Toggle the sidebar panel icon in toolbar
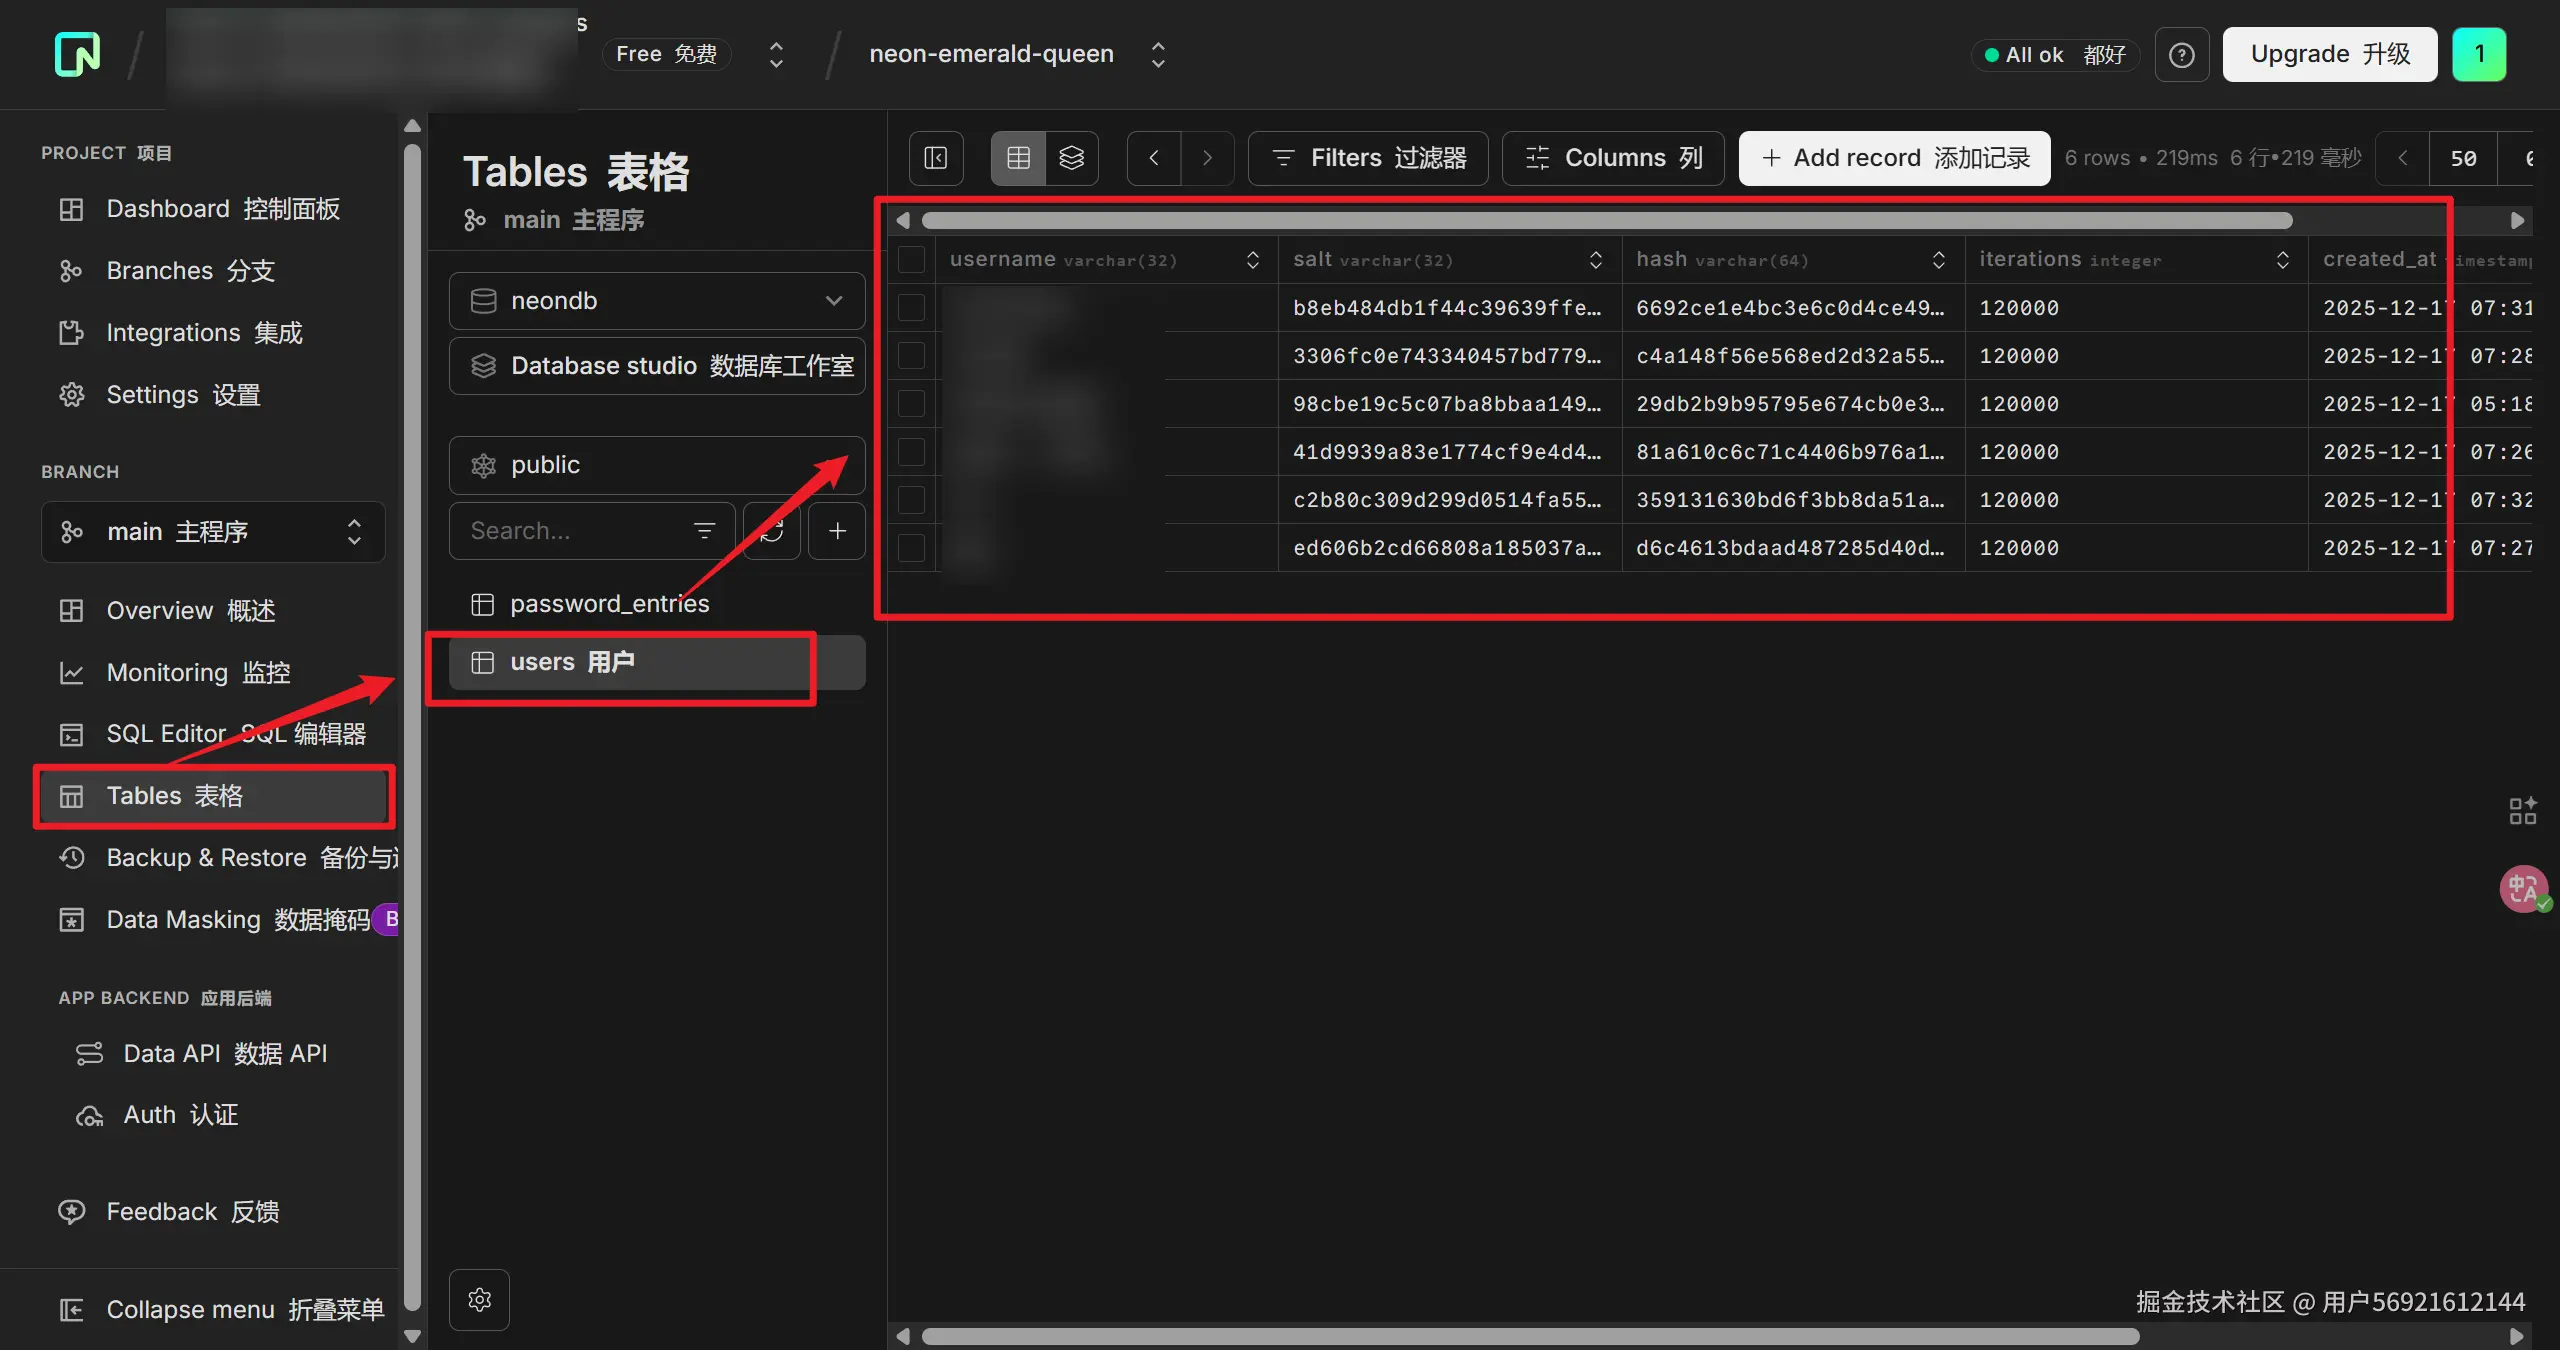 click(936, 158)
